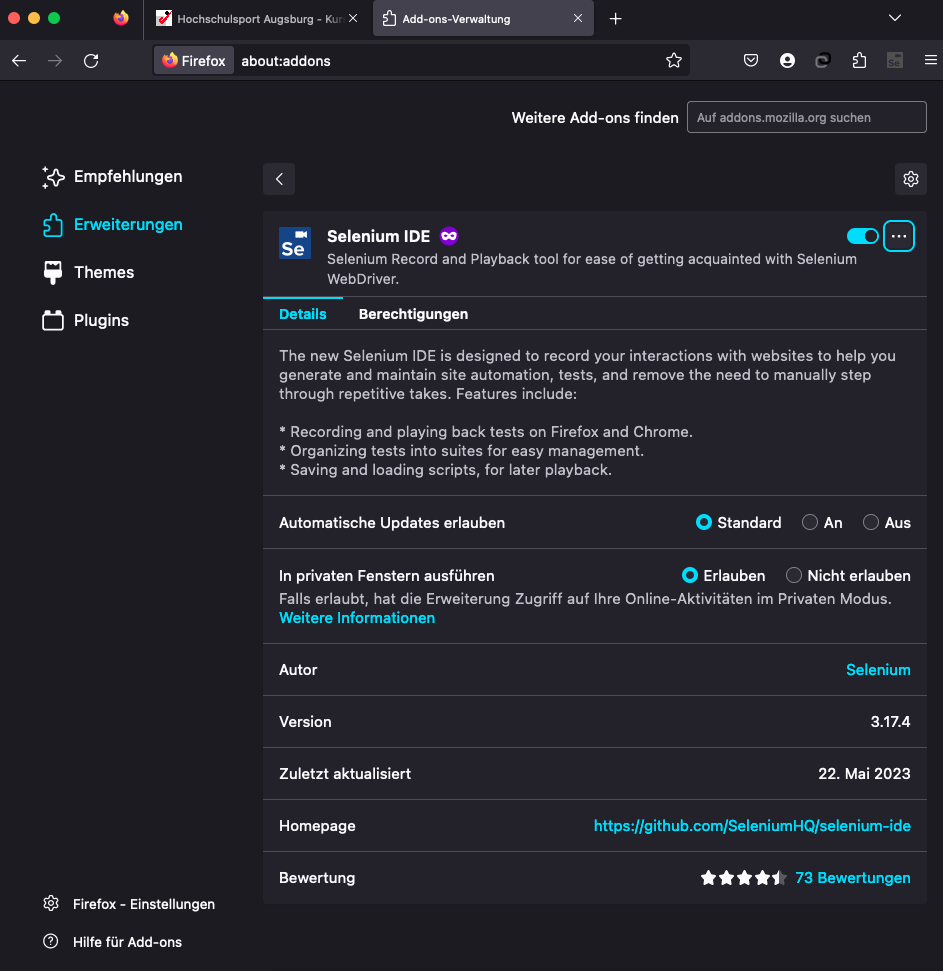Image resolution: width=943 pixels, height=971 pixels.
Task: Return to the extensions list with back chevron
Action: point(279,179)
